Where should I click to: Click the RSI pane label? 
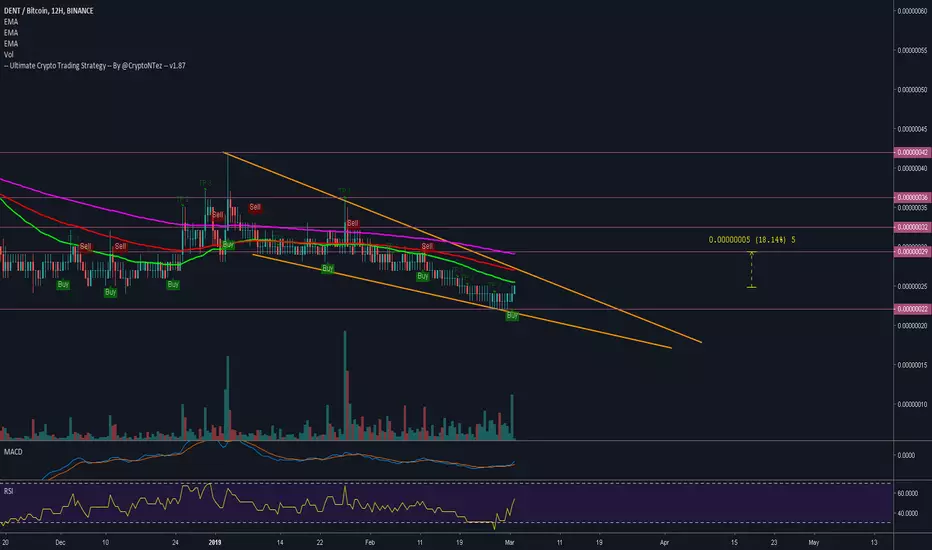click(x=8, y=492)
